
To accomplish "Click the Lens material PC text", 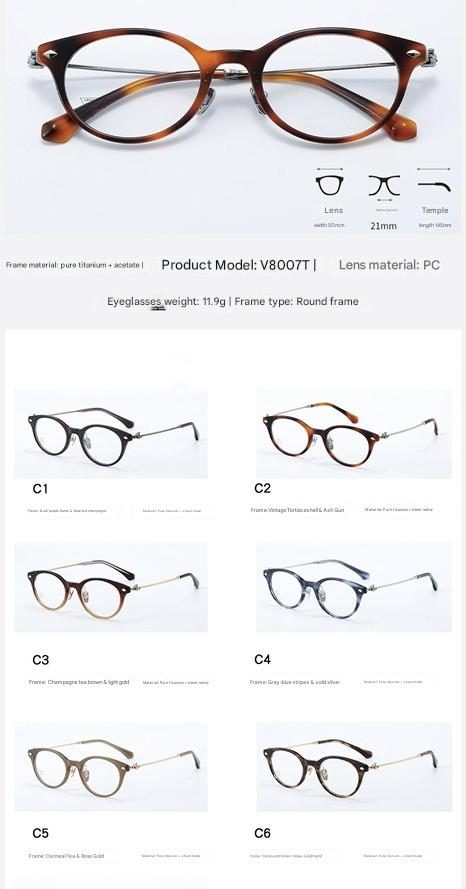I will (x=389, y=265).
